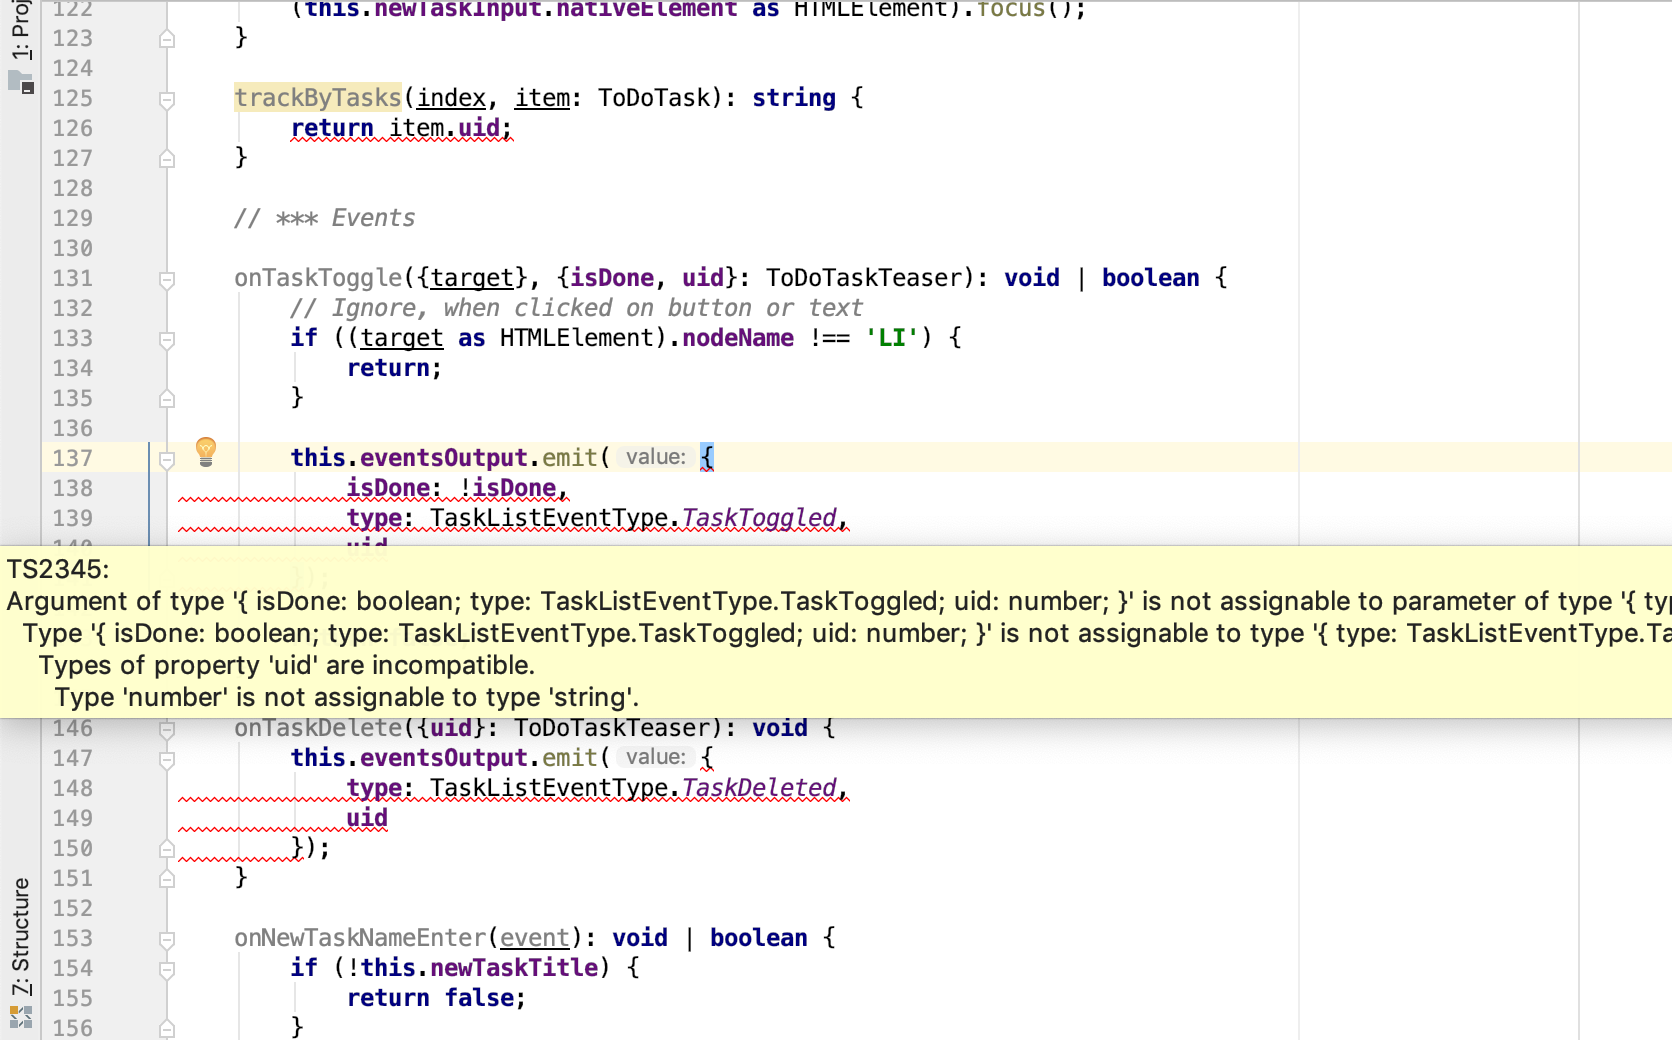Collapse the onTaskDelete method at line 146
Viewport: 1672px width, 1040px height.
pyautogui.click(x=167, y=729)
